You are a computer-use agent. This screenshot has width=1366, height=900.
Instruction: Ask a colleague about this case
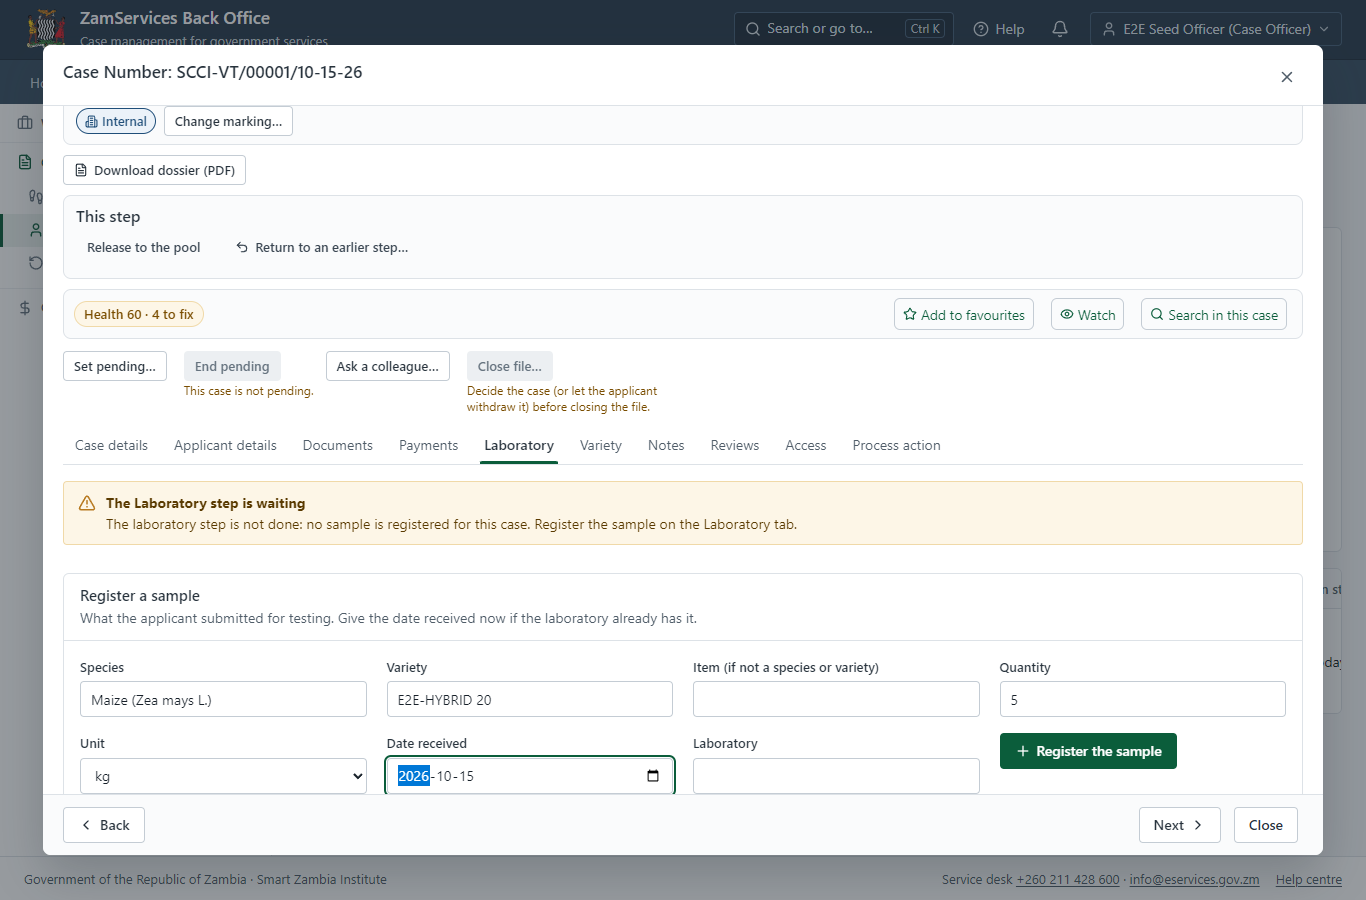(388, 366)
